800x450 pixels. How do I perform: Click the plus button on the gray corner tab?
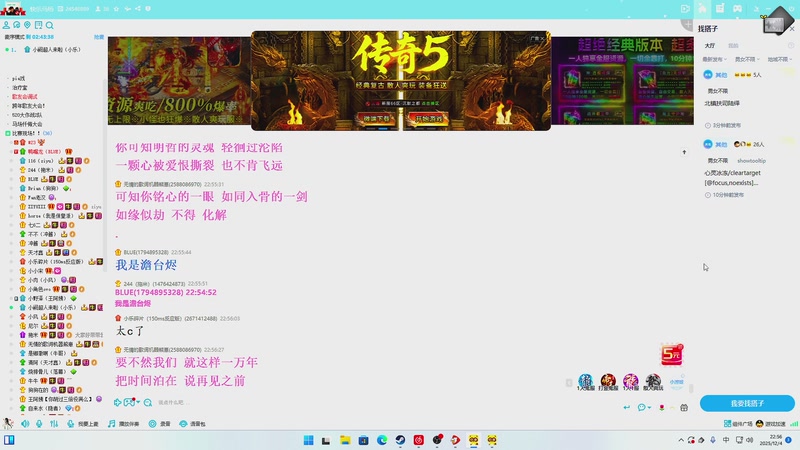pos(688,24)
